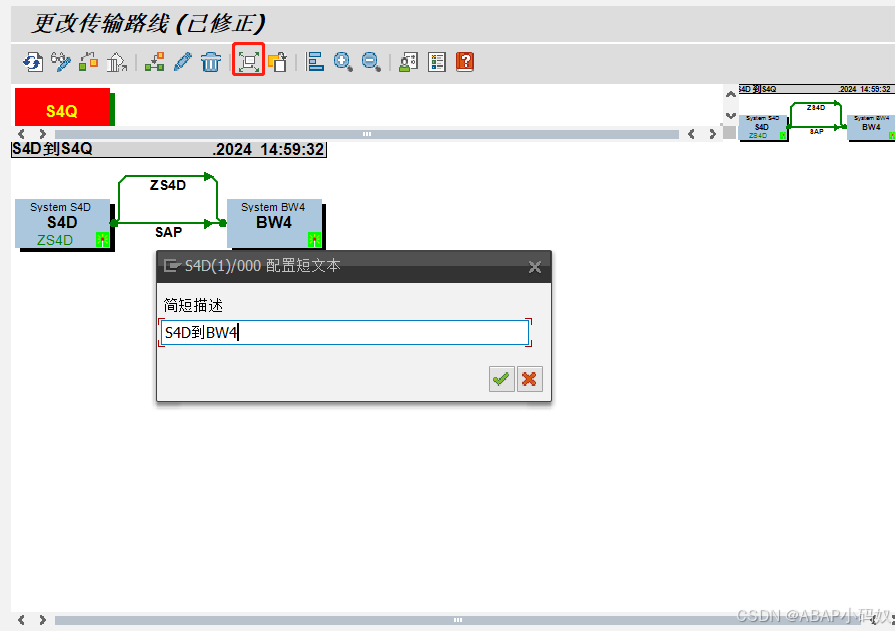The image size is (895, 631).
Task: Click the zoom in magnifier icon
Action: coord(343,62)
